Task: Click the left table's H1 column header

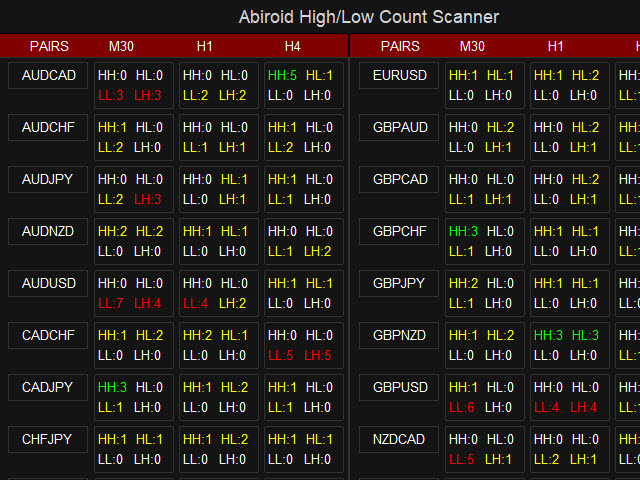Action: tap(204, 46)
